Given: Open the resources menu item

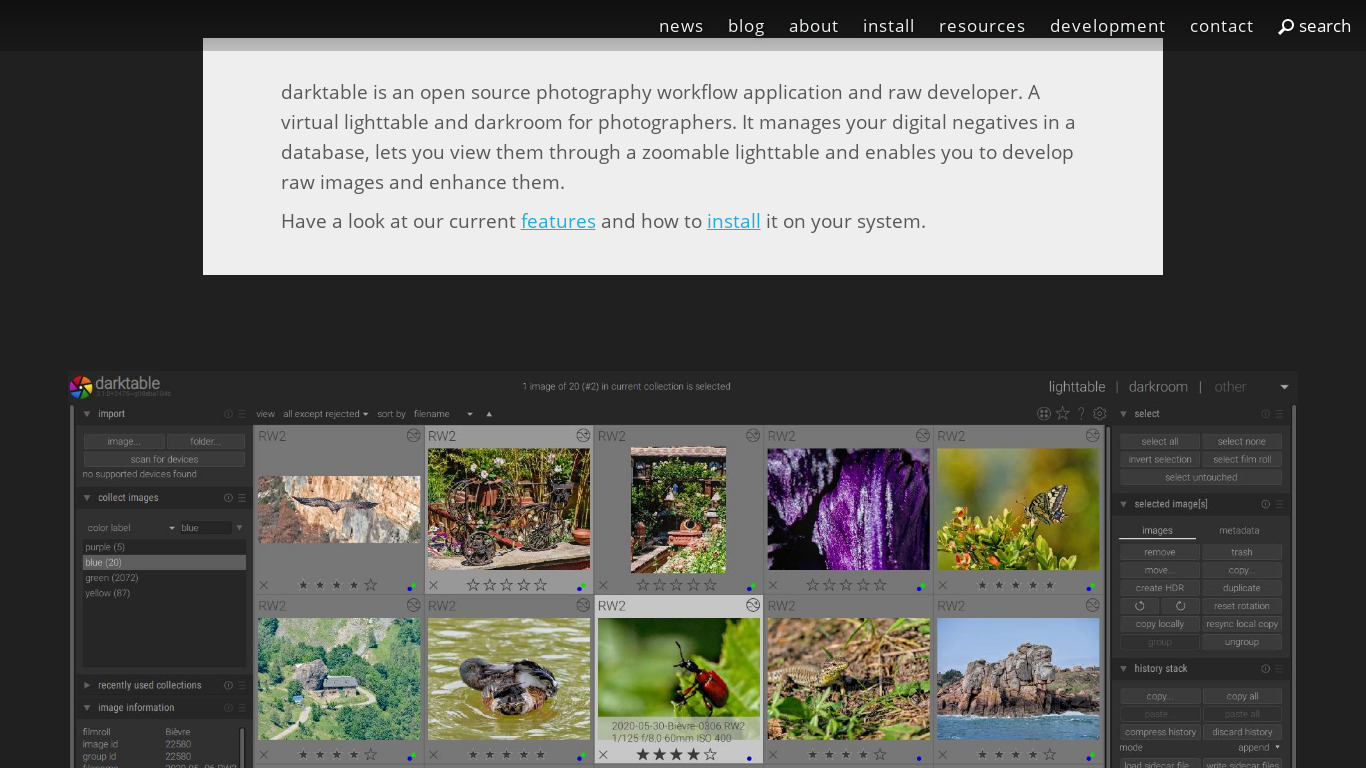Looking at the screenshot, I should 982,26.
